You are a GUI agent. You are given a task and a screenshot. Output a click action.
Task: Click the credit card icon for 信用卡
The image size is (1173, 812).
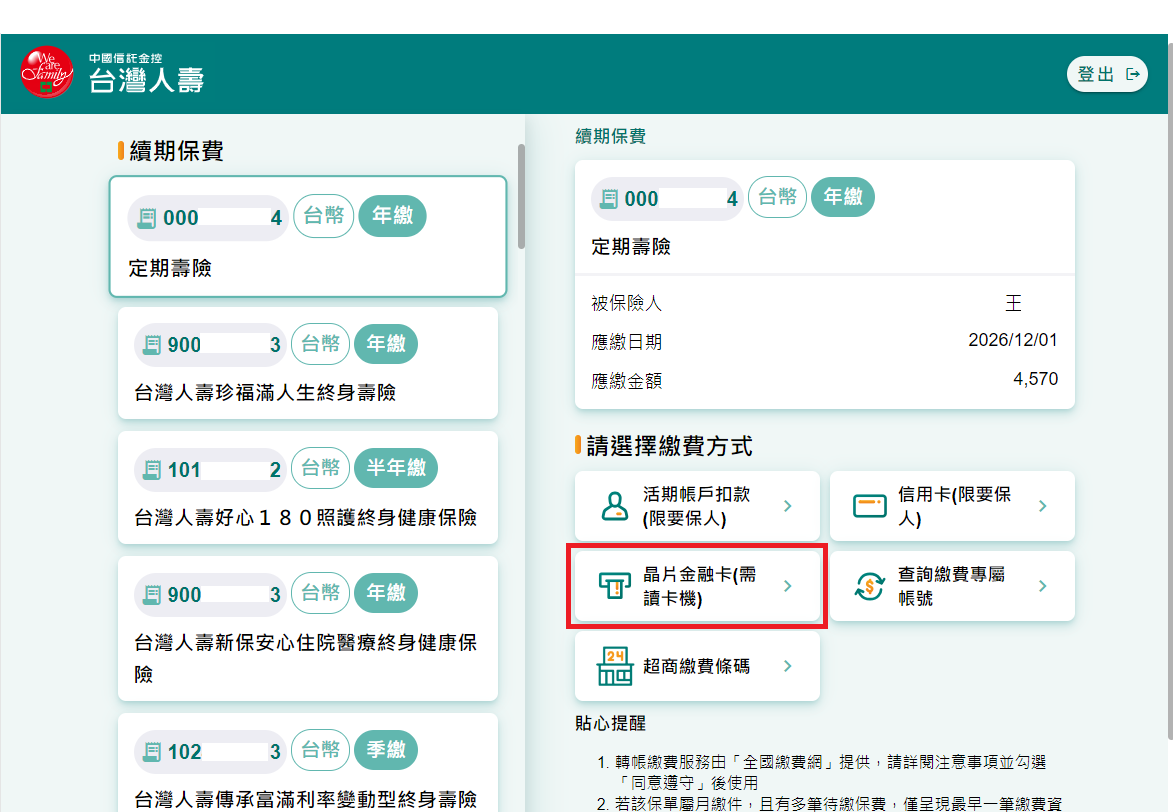[x=870, y=507]
